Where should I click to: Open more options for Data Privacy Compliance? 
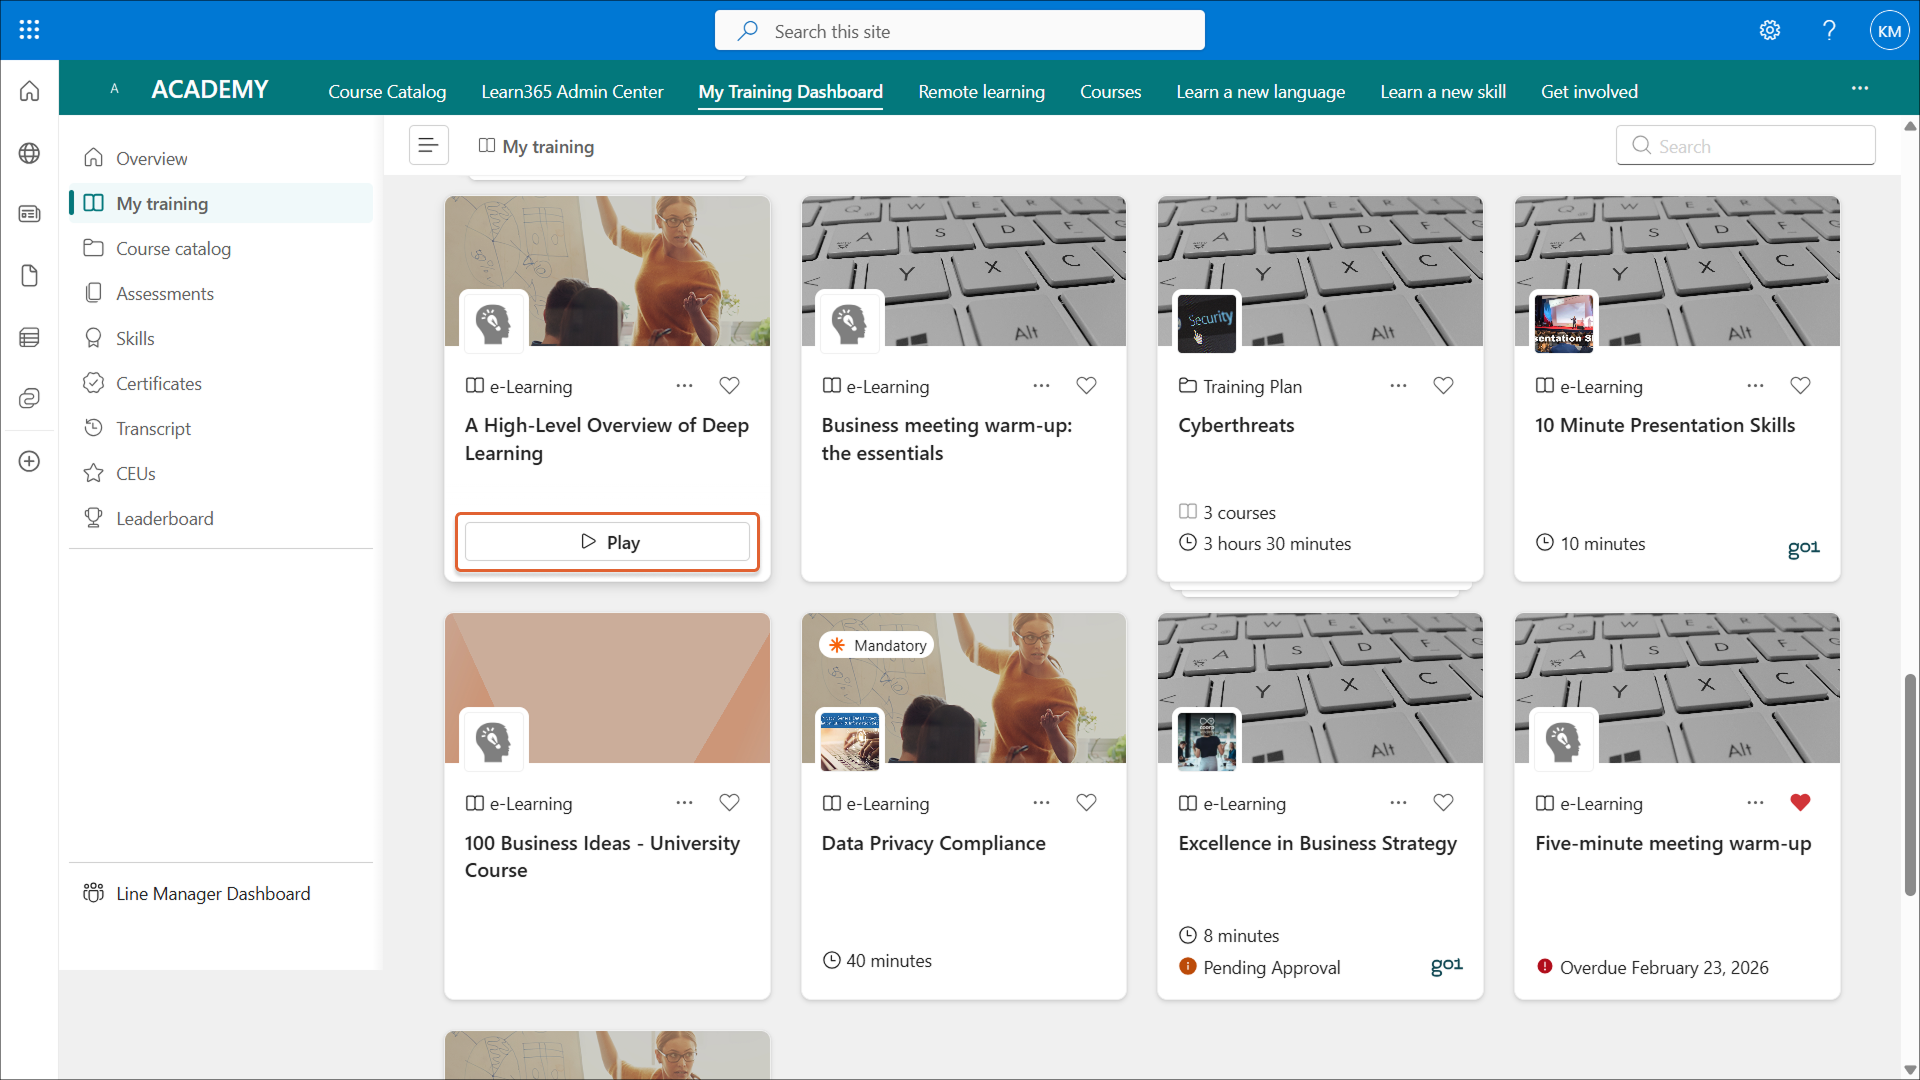pyautogui.click(x=1041, y=802)
